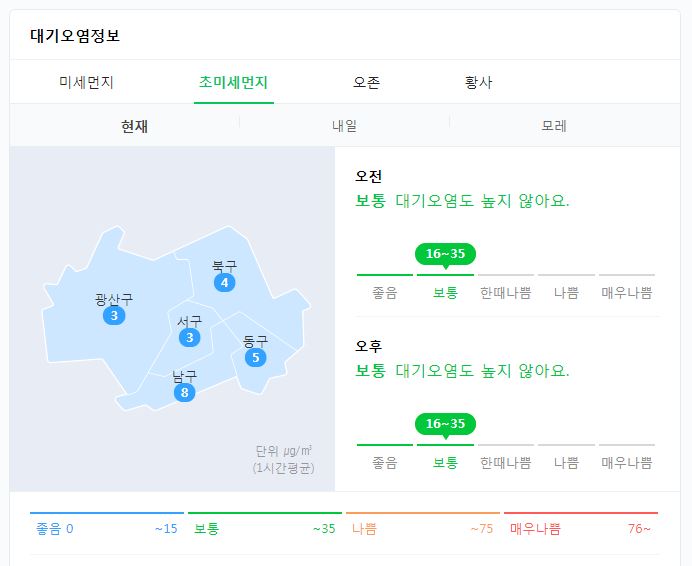692x566 pixels.
Task: Open the 황사 tab
Action: pos(478,83)
